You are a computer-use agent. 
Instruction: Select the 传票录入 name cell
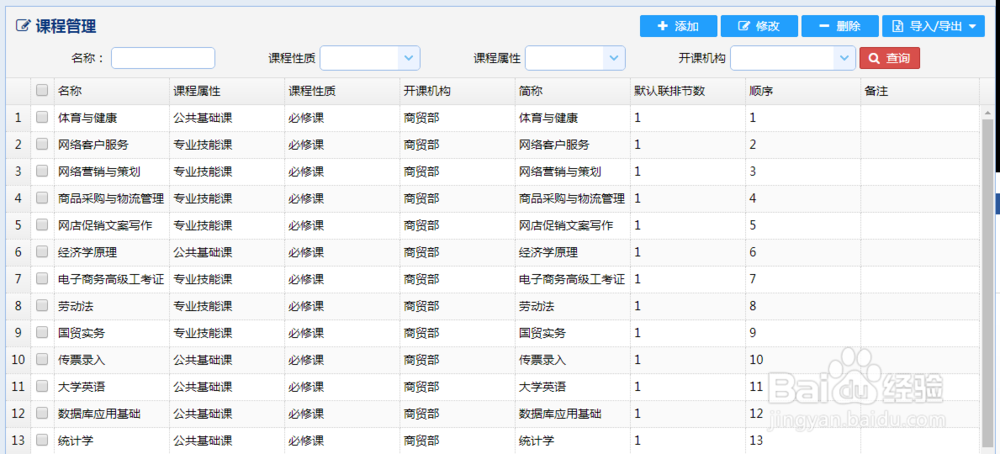tap(112, 360)
